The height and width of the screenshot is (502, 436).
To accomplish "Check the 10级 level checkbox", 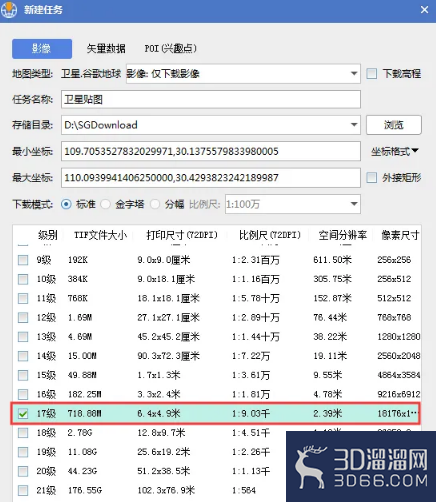I will (x=23, y=279).
